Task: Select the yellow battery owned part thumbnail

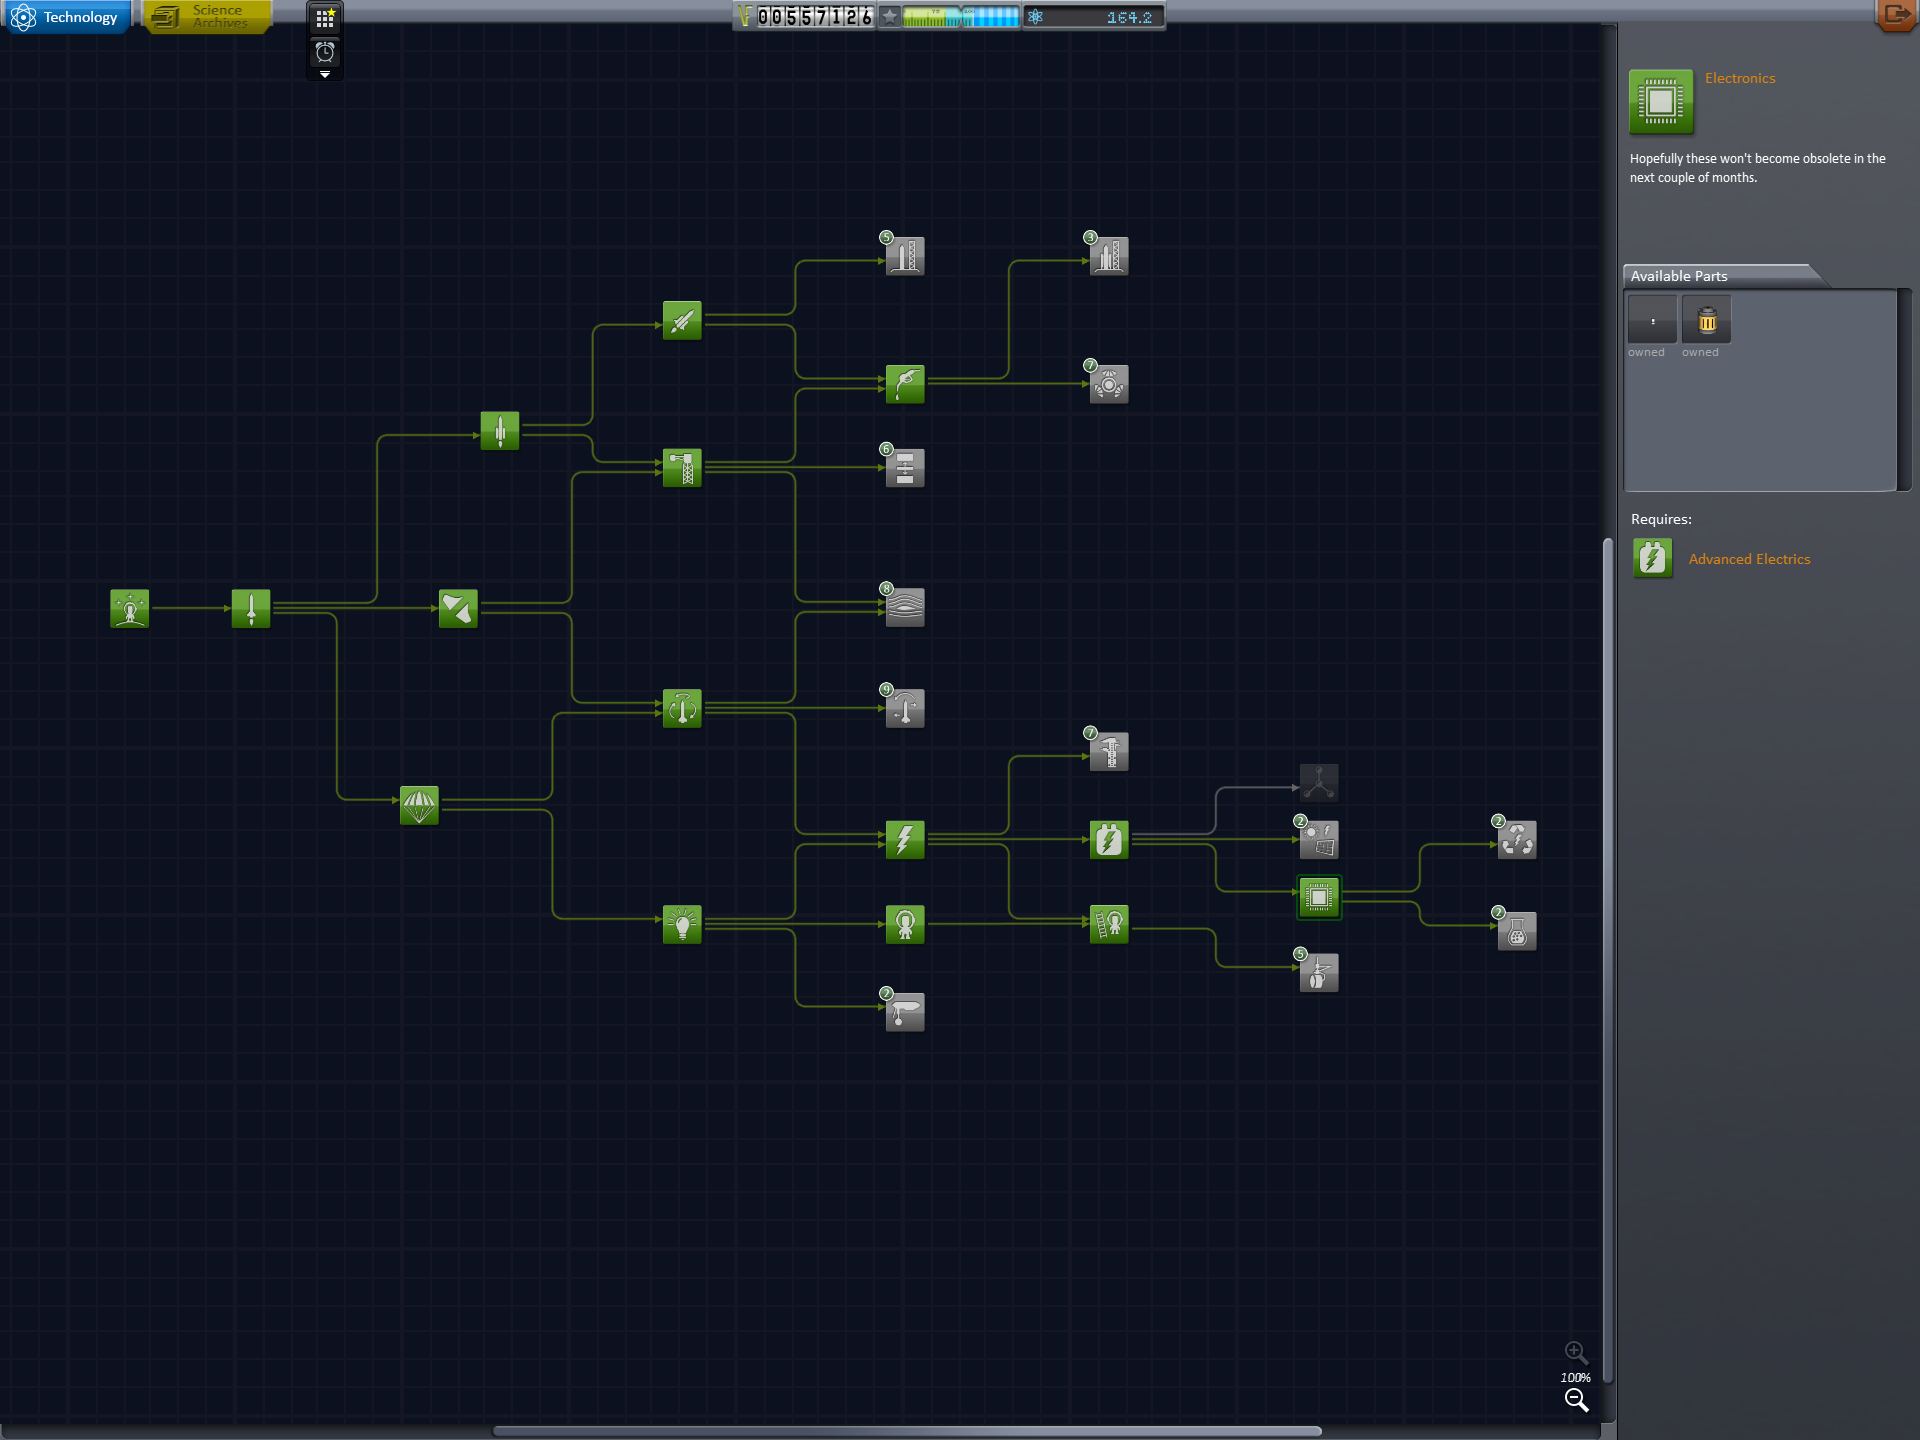Action: (1707, 320)
